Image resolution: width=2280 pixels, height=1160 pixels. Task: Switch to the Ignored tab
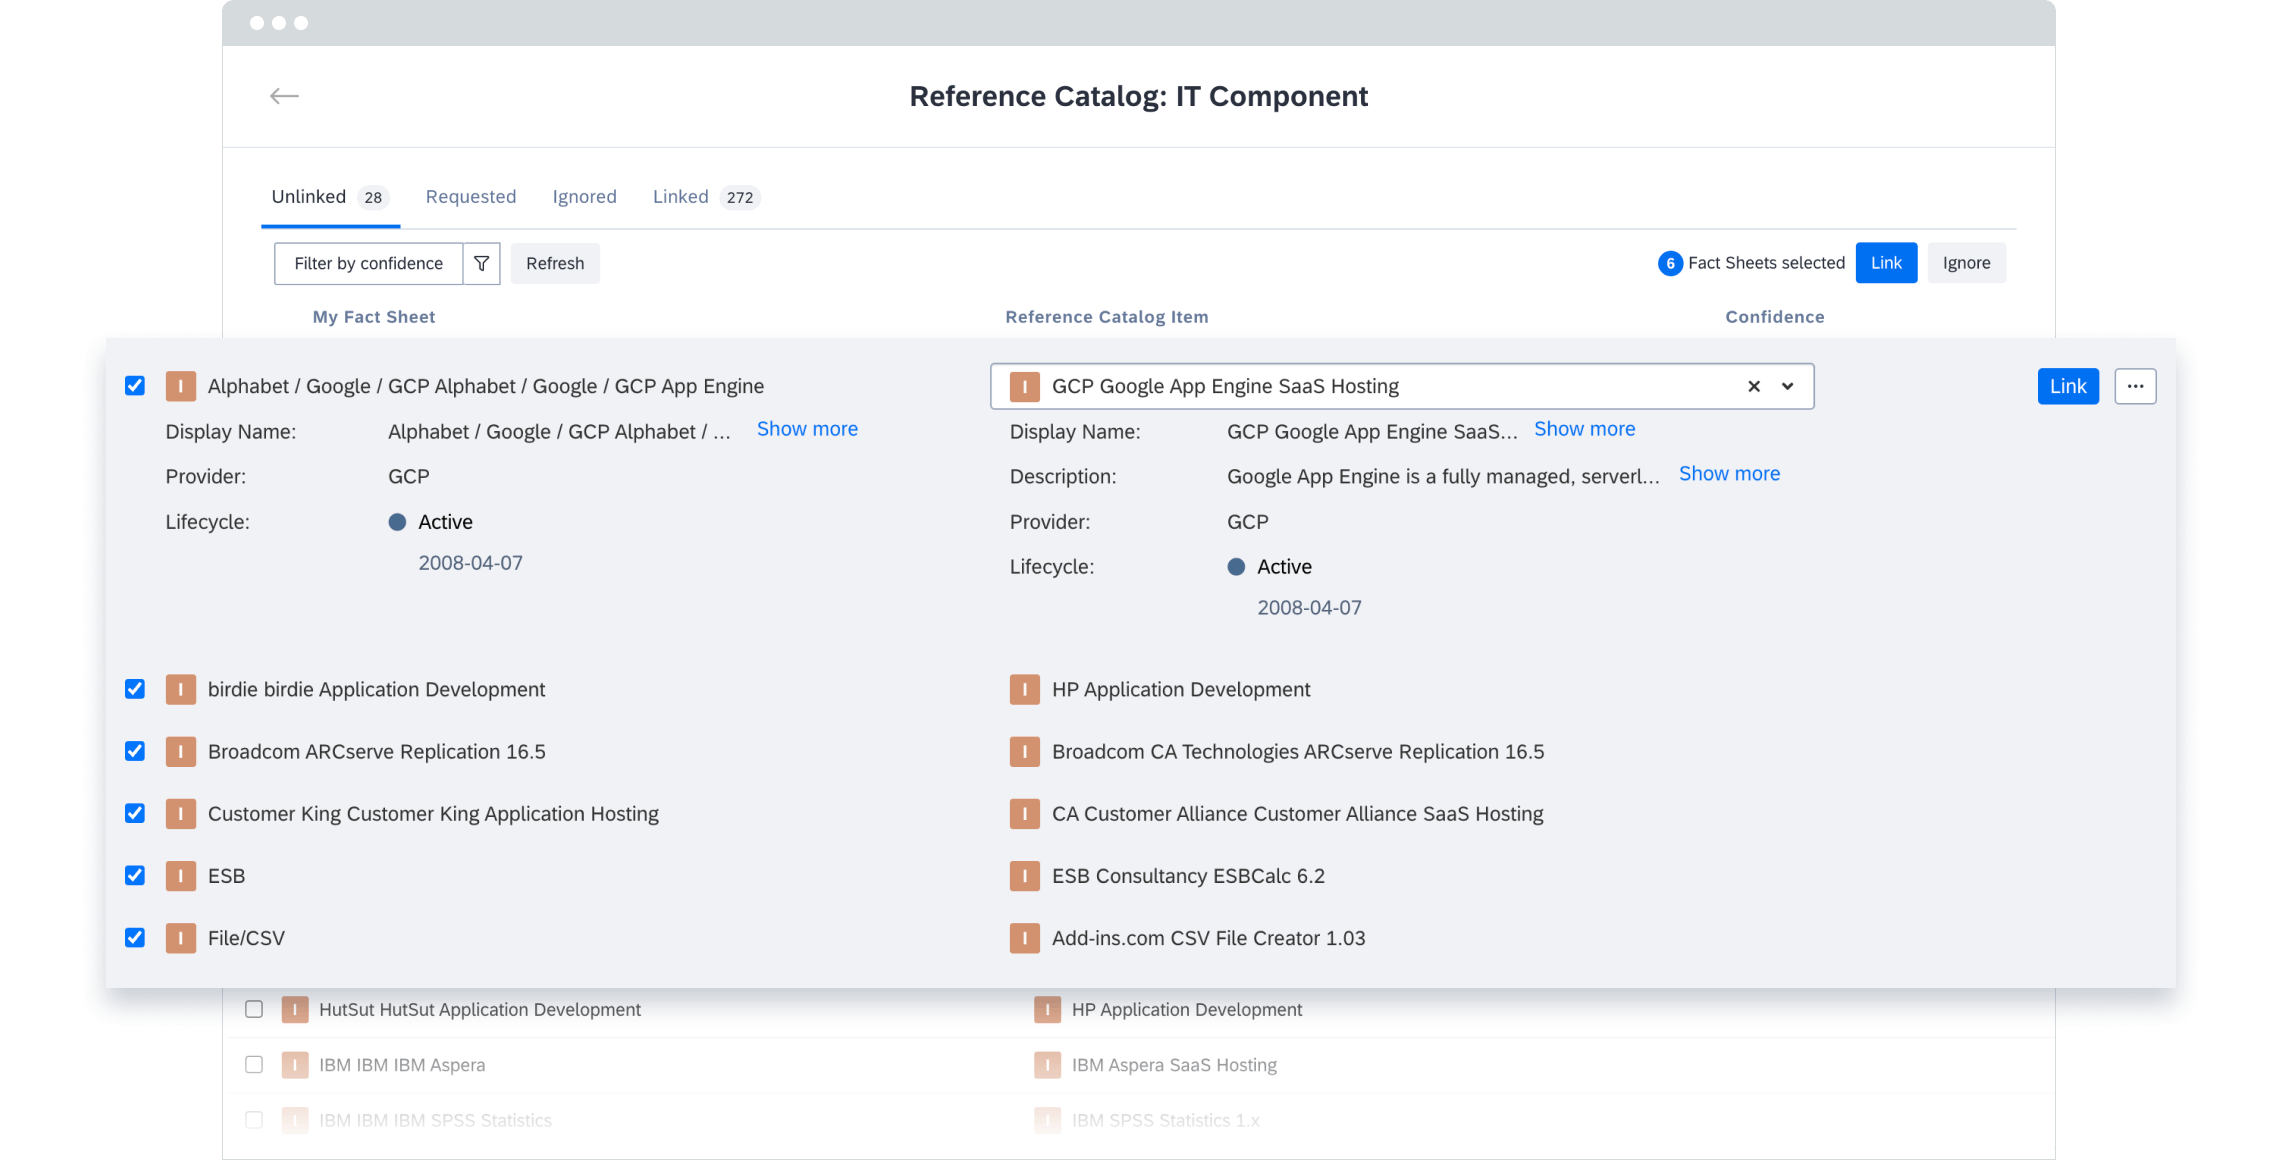click(584, 197)
